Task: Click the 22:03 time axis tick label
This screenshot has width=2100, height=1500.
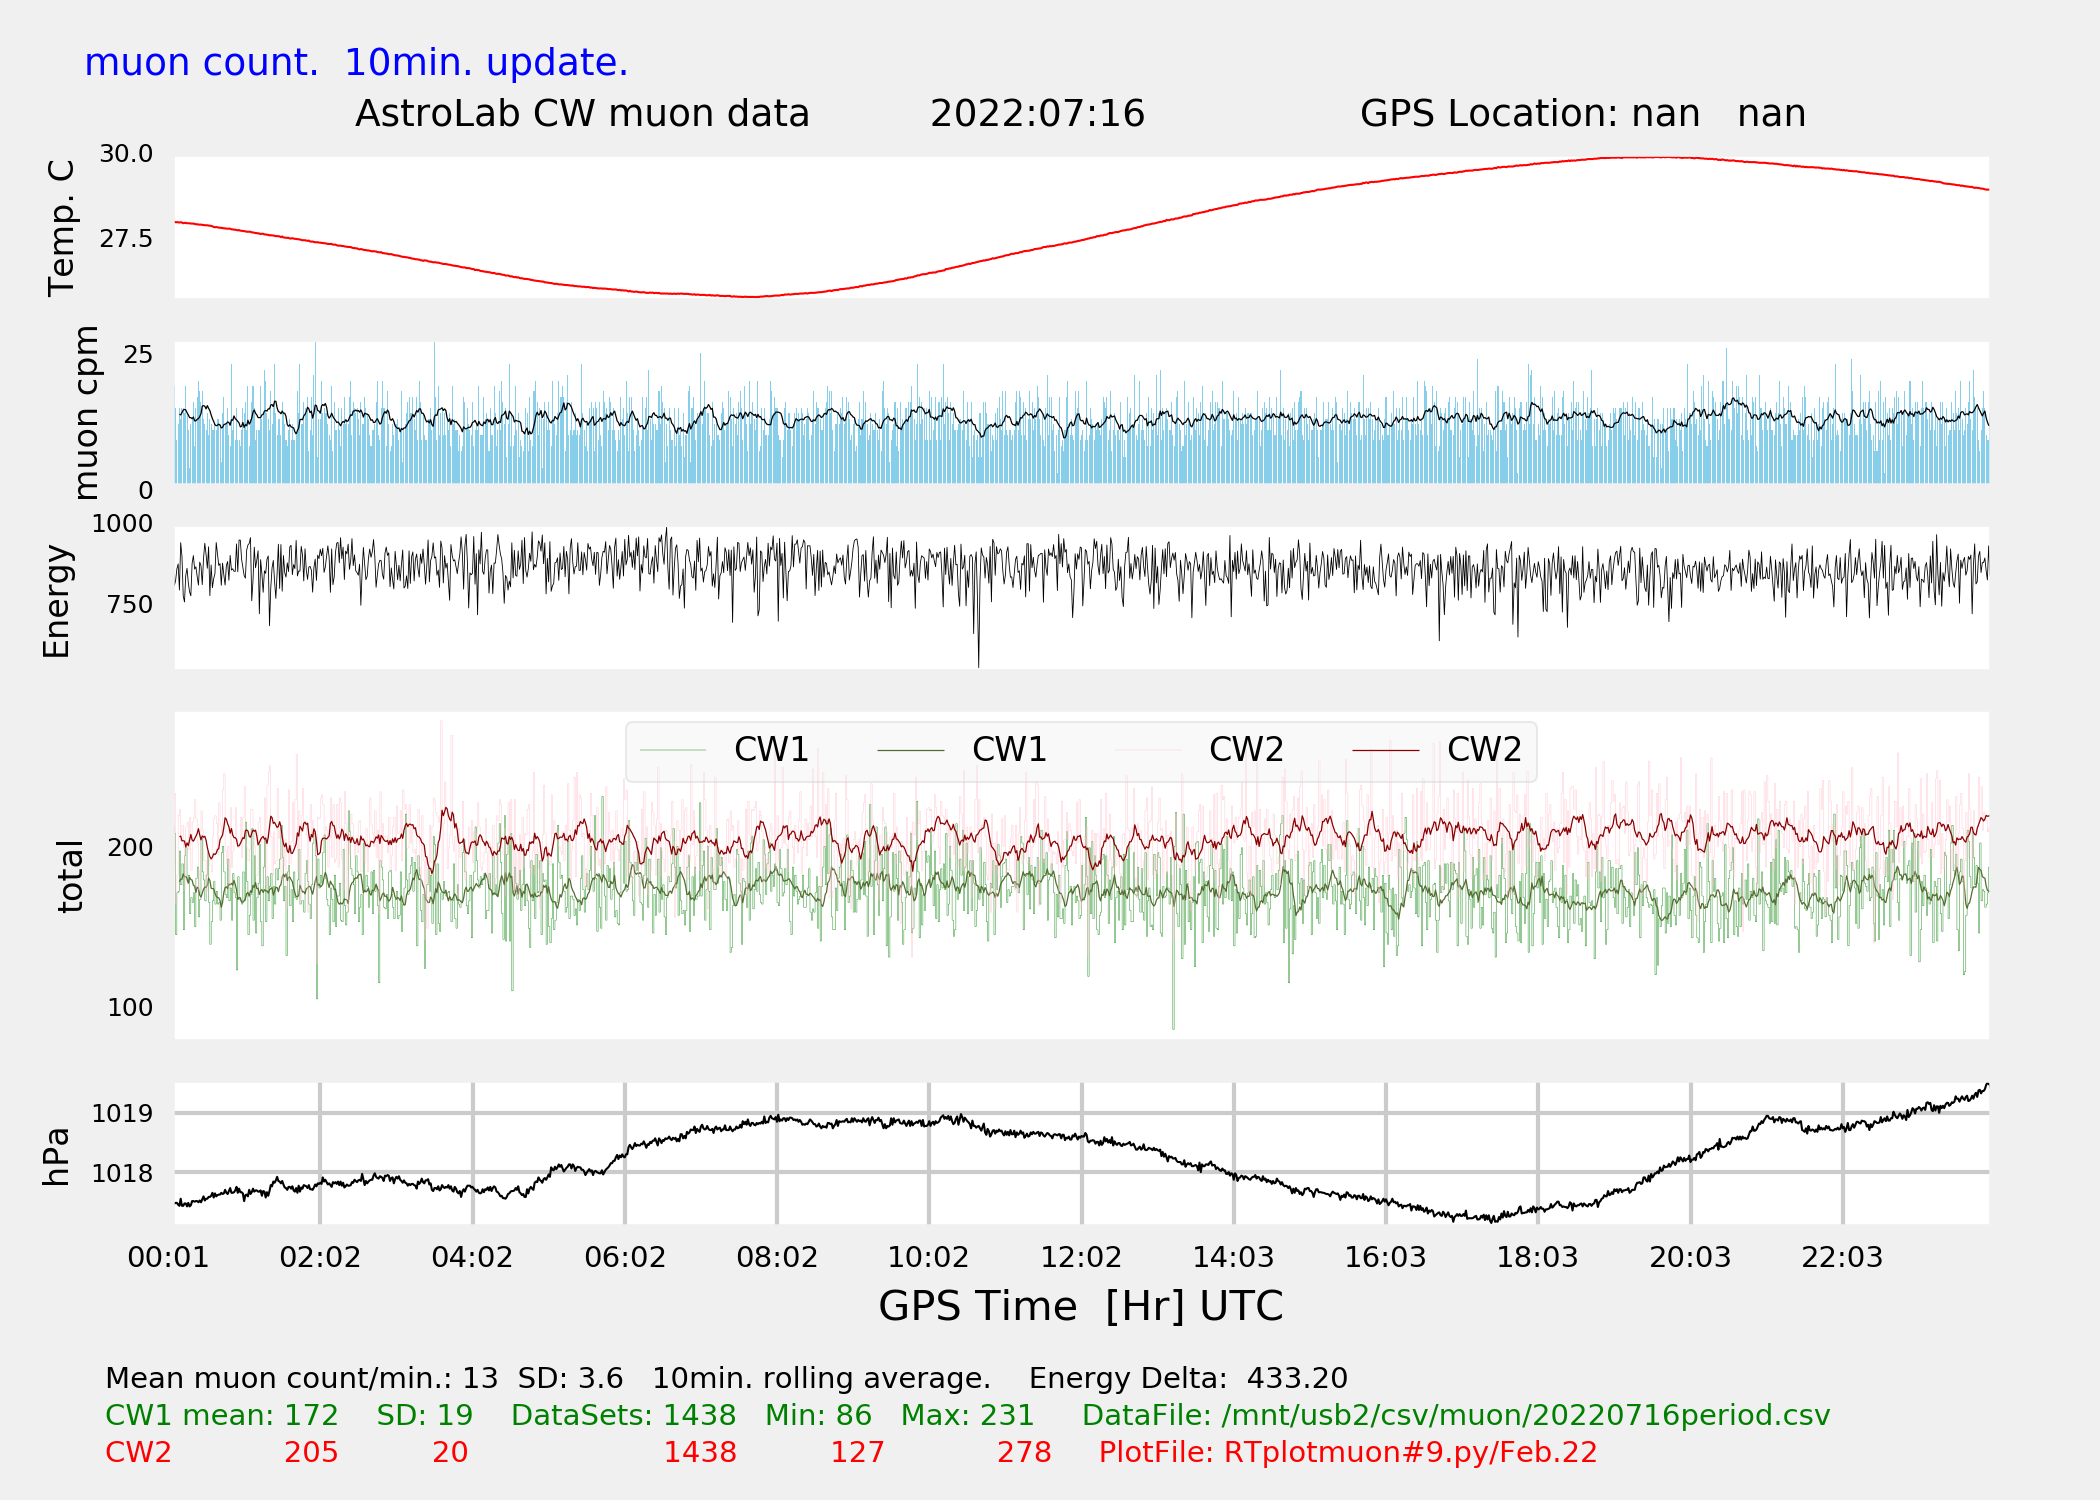Action: point(1842,1257)
